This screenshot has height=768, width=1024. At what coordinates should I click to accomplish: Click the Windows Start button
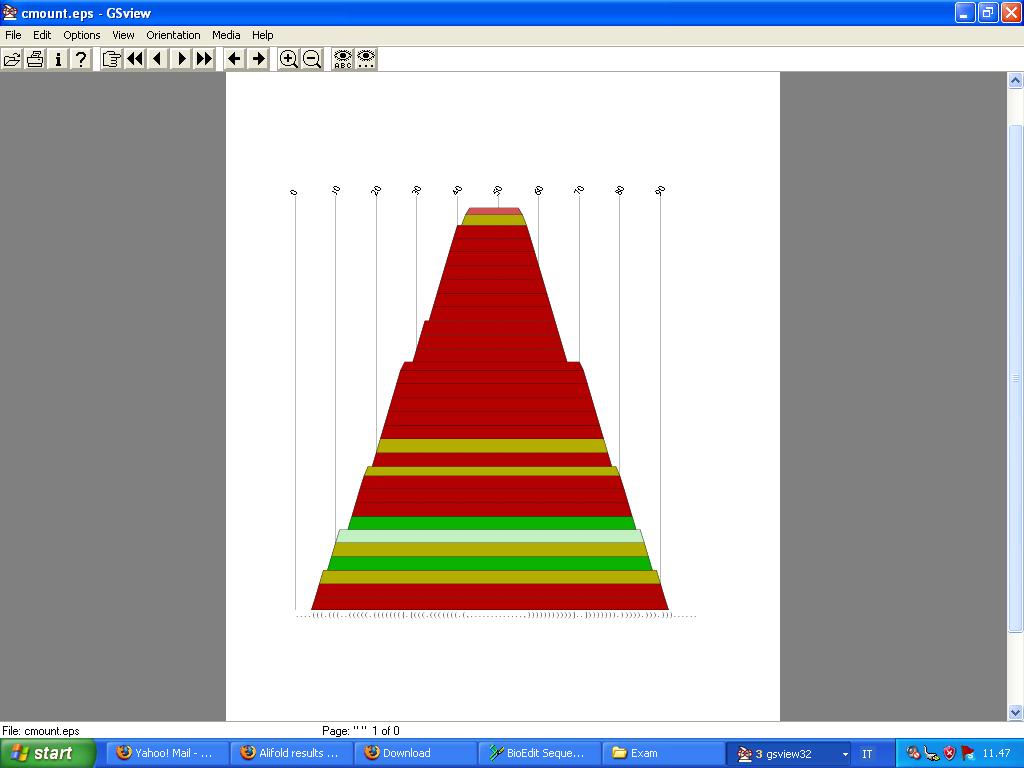coord(47,753)
